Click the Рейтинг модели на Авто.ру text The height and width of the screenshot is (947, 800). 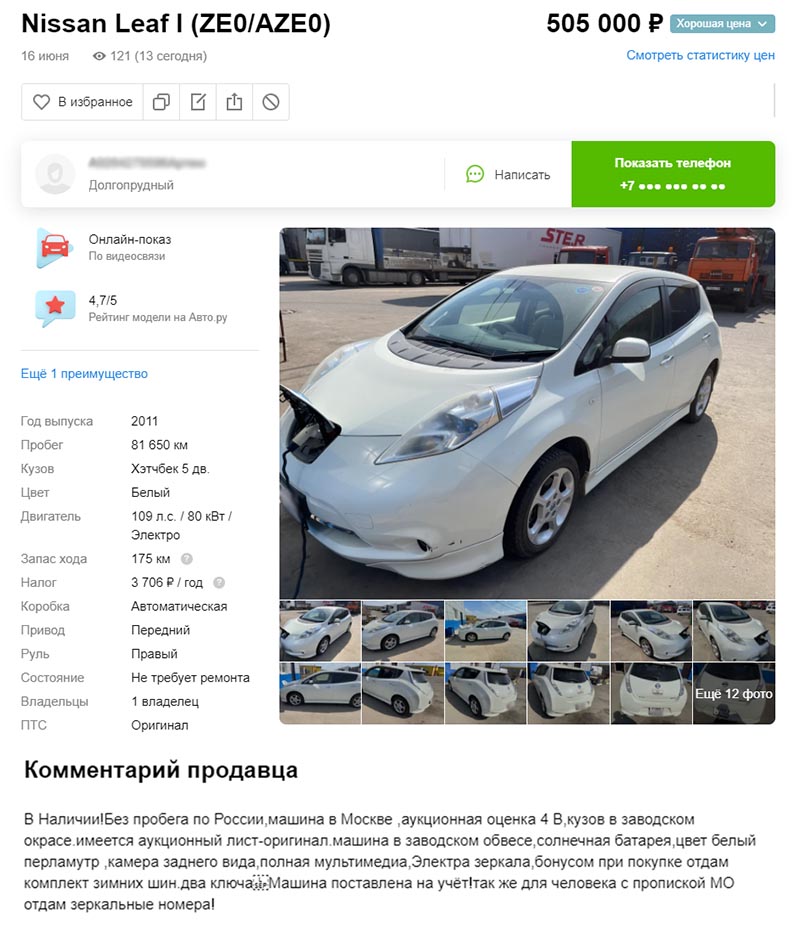point(158,317)
